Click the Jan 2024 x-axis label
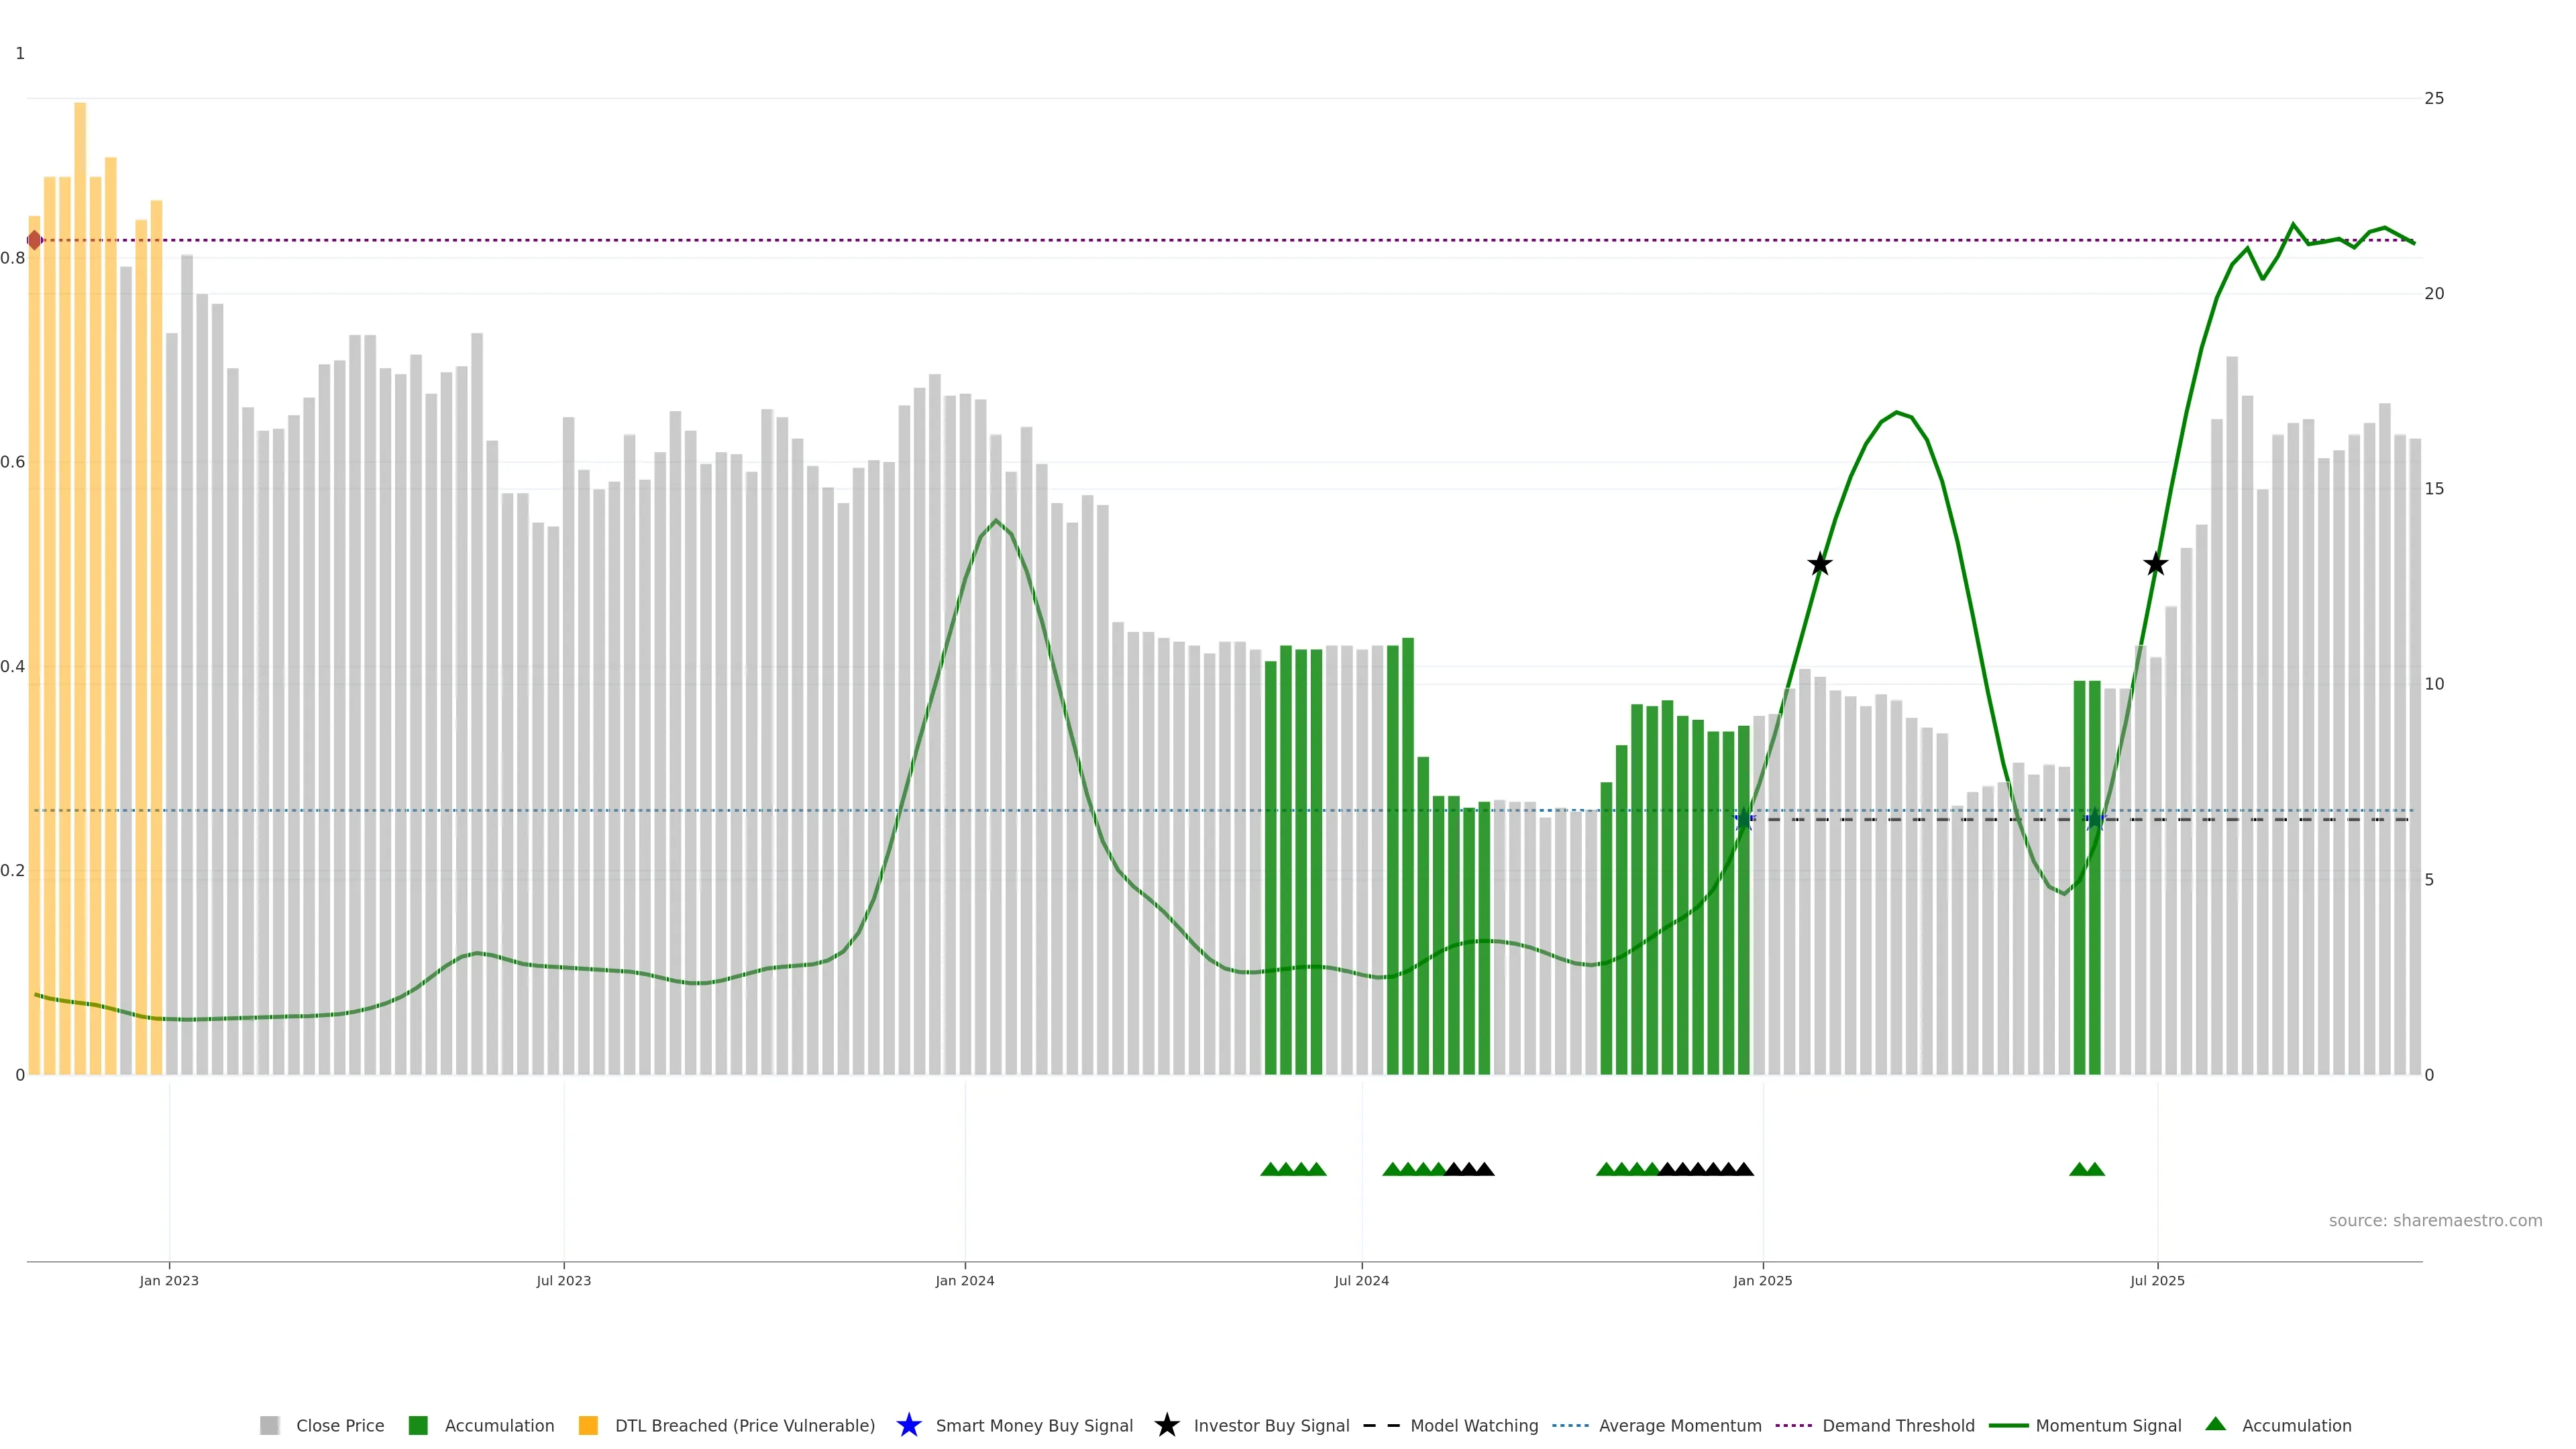This screenshot has height=1449, width=2576. [964, 1280]
